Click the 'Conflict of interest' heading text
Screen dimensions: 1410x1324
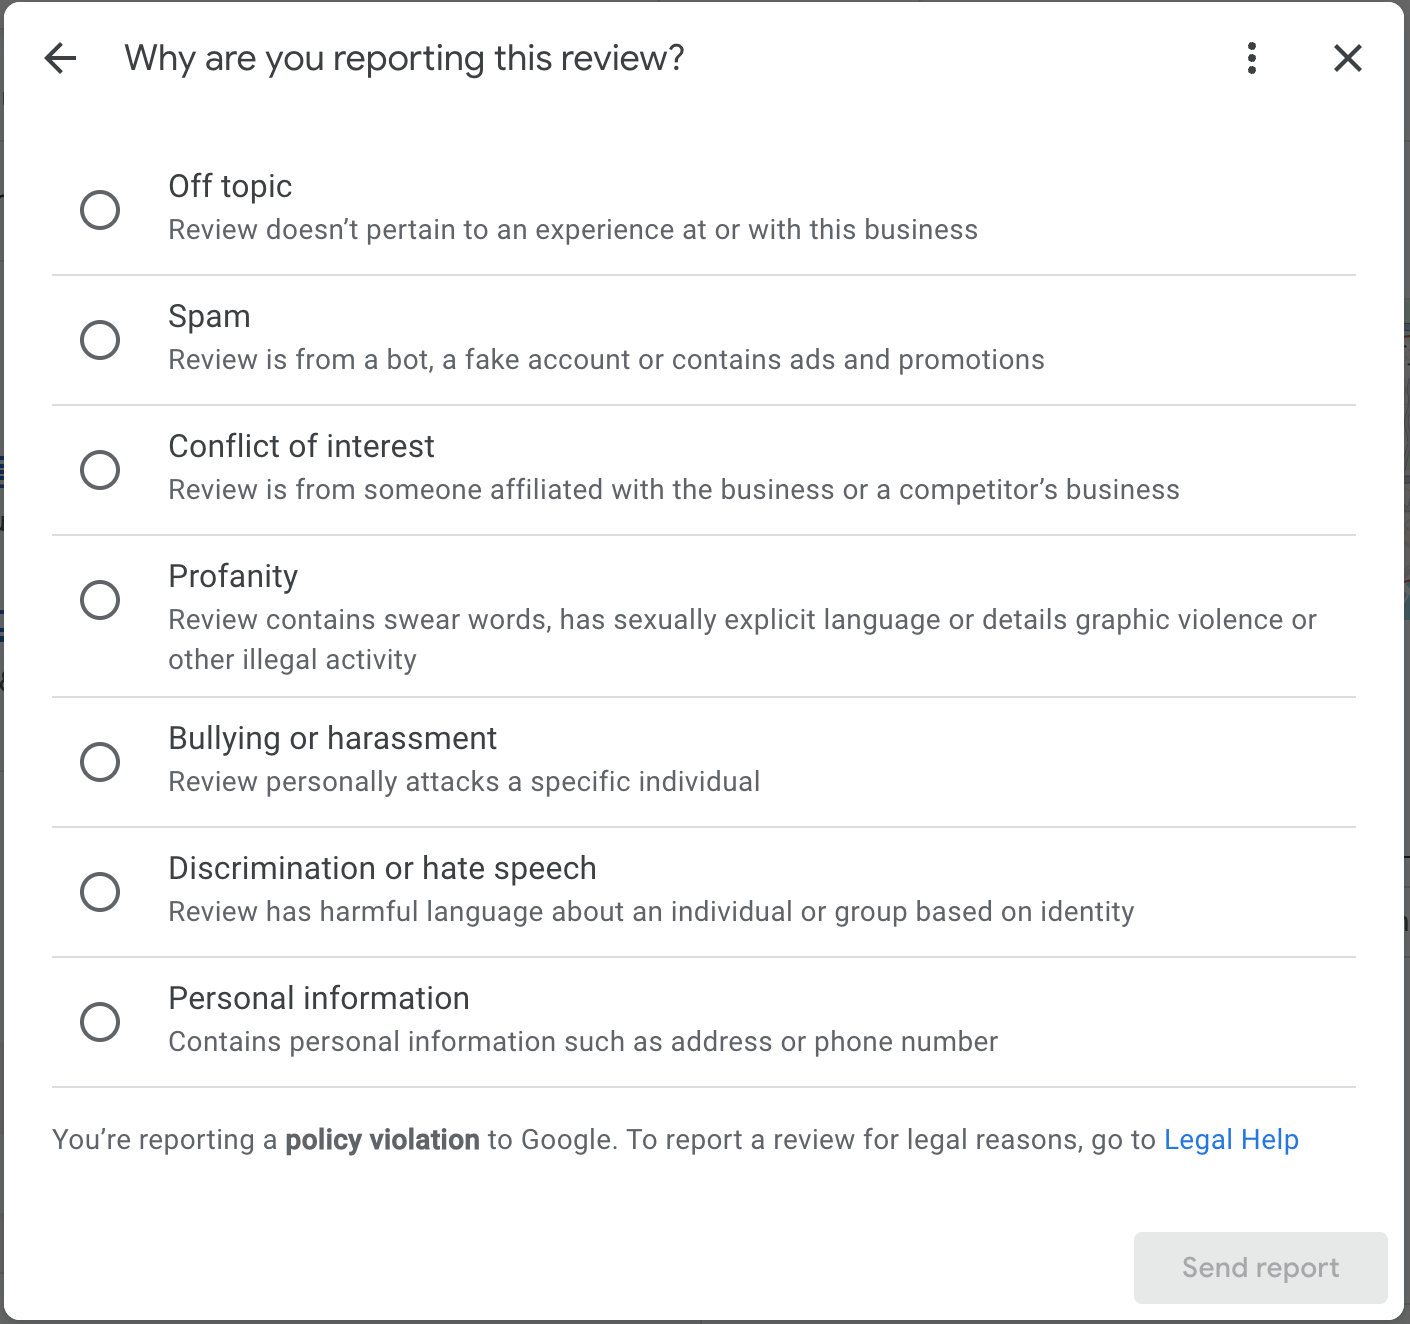(301, 446)
